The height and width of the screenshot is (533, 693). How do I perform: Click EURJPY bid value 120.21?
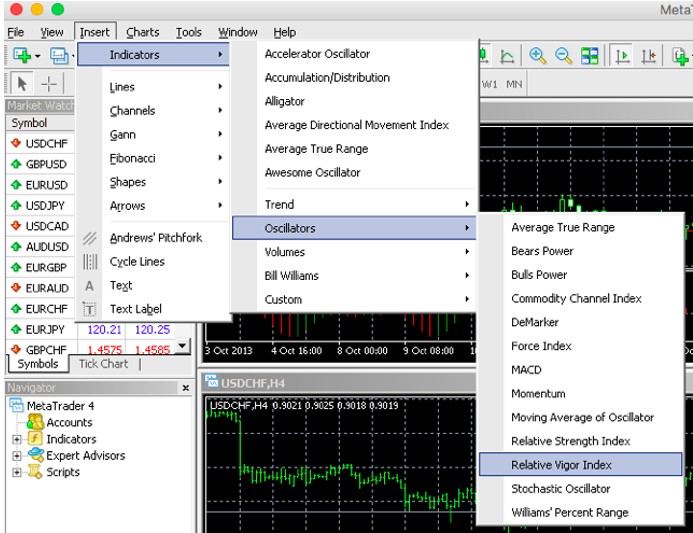tap(104, 330)
